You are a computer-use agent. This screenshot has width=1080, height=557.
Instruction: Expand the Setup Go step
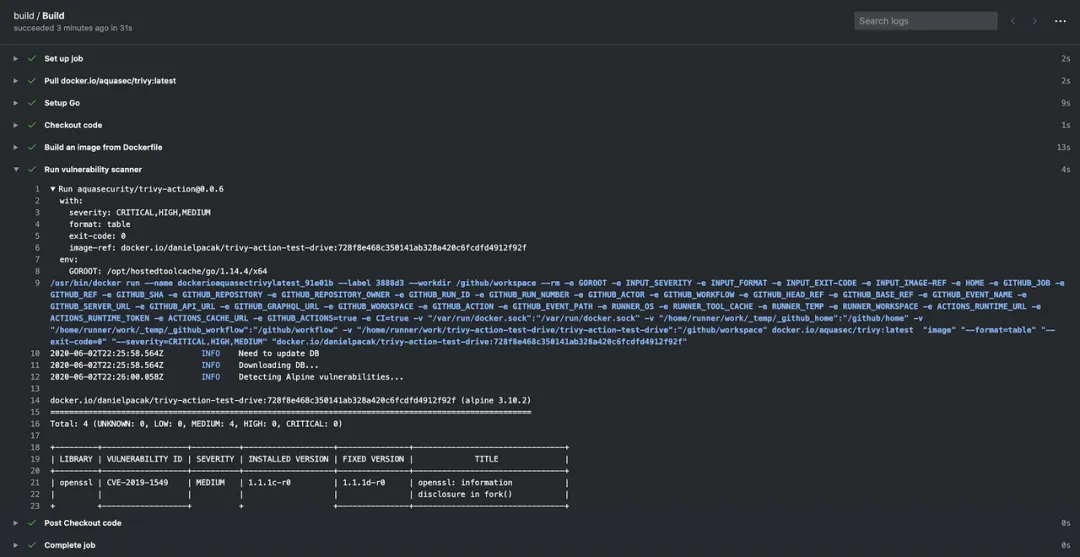pos(16,103)
